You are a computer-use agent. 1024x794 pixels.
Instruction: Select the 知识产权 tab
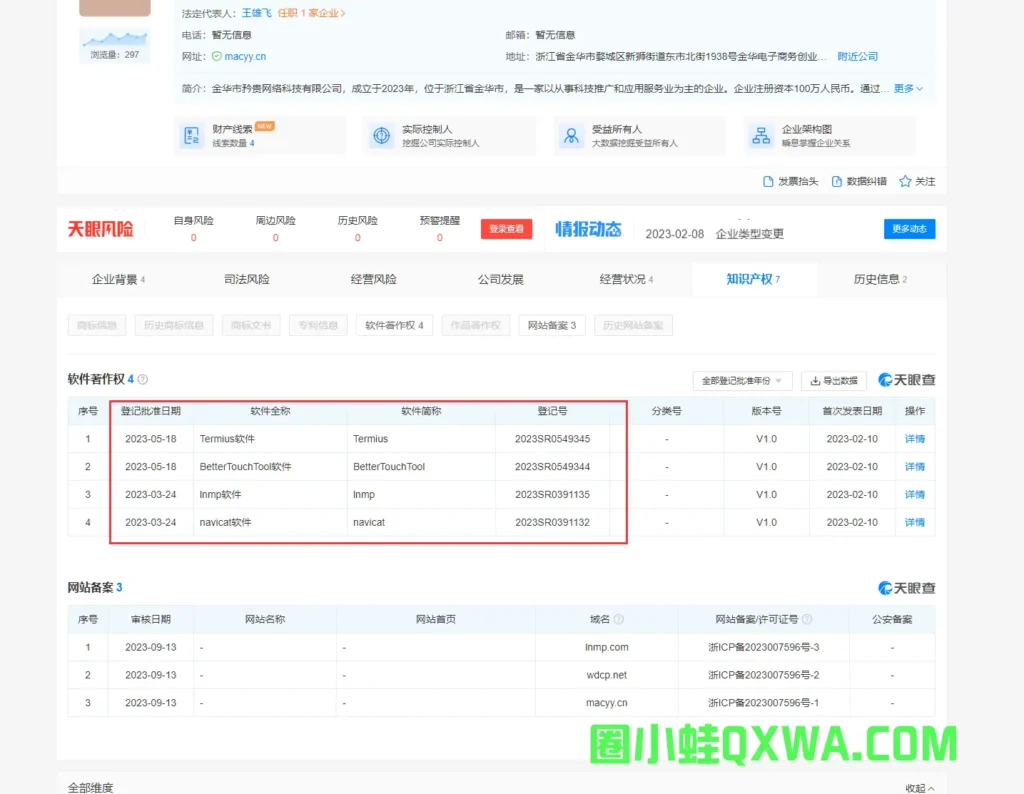click(x=754, y=279)
